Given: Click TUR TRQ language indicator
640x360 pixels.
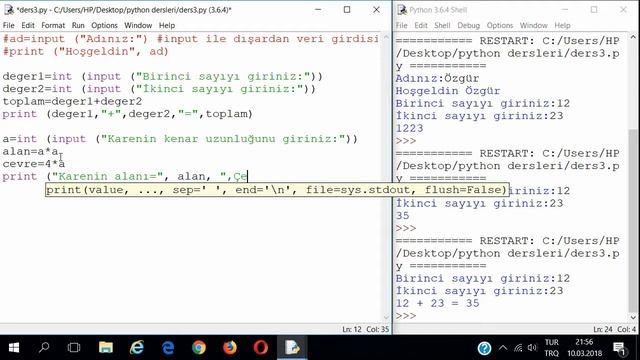Looking at the screenshot, I should point(551,348).
